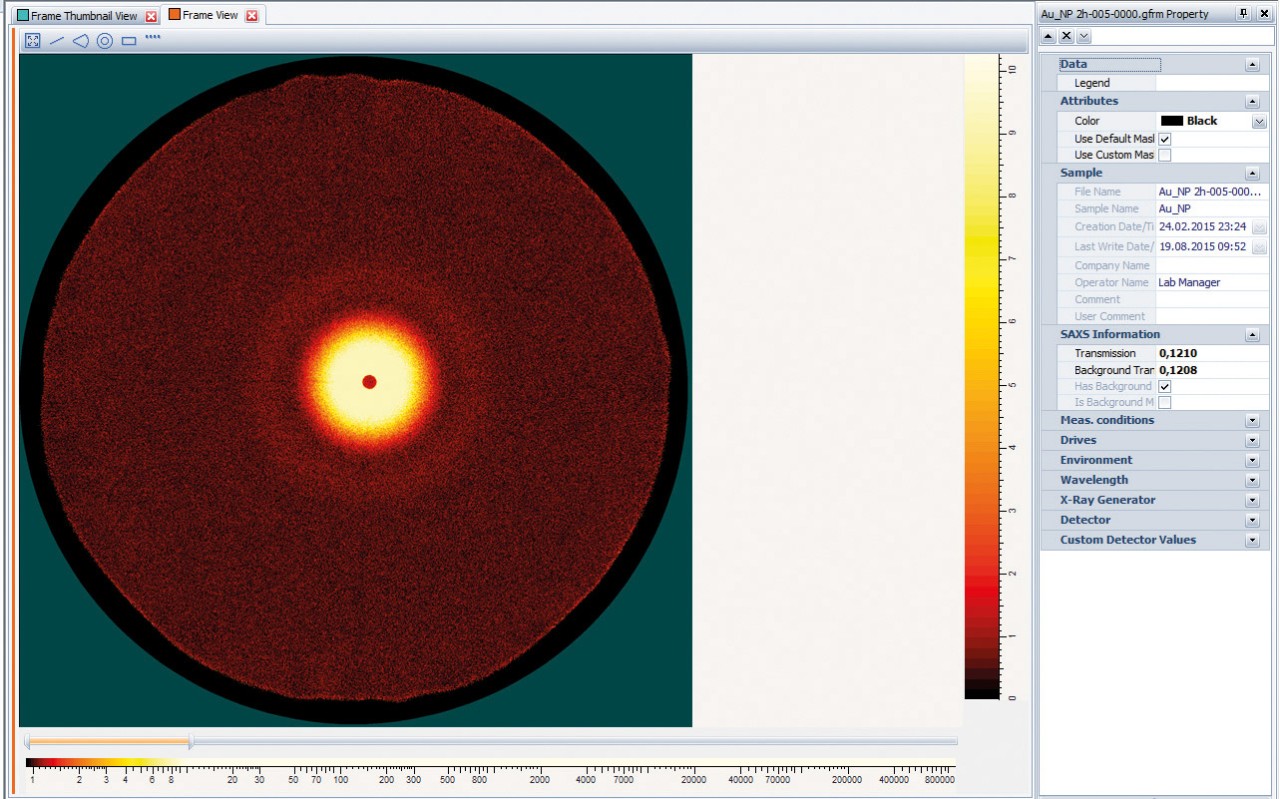Image resolution: width=1280 pixels, height=799 pixels.
Task: Open the Color dropdown showing Black
Action: coord(1259,121)
